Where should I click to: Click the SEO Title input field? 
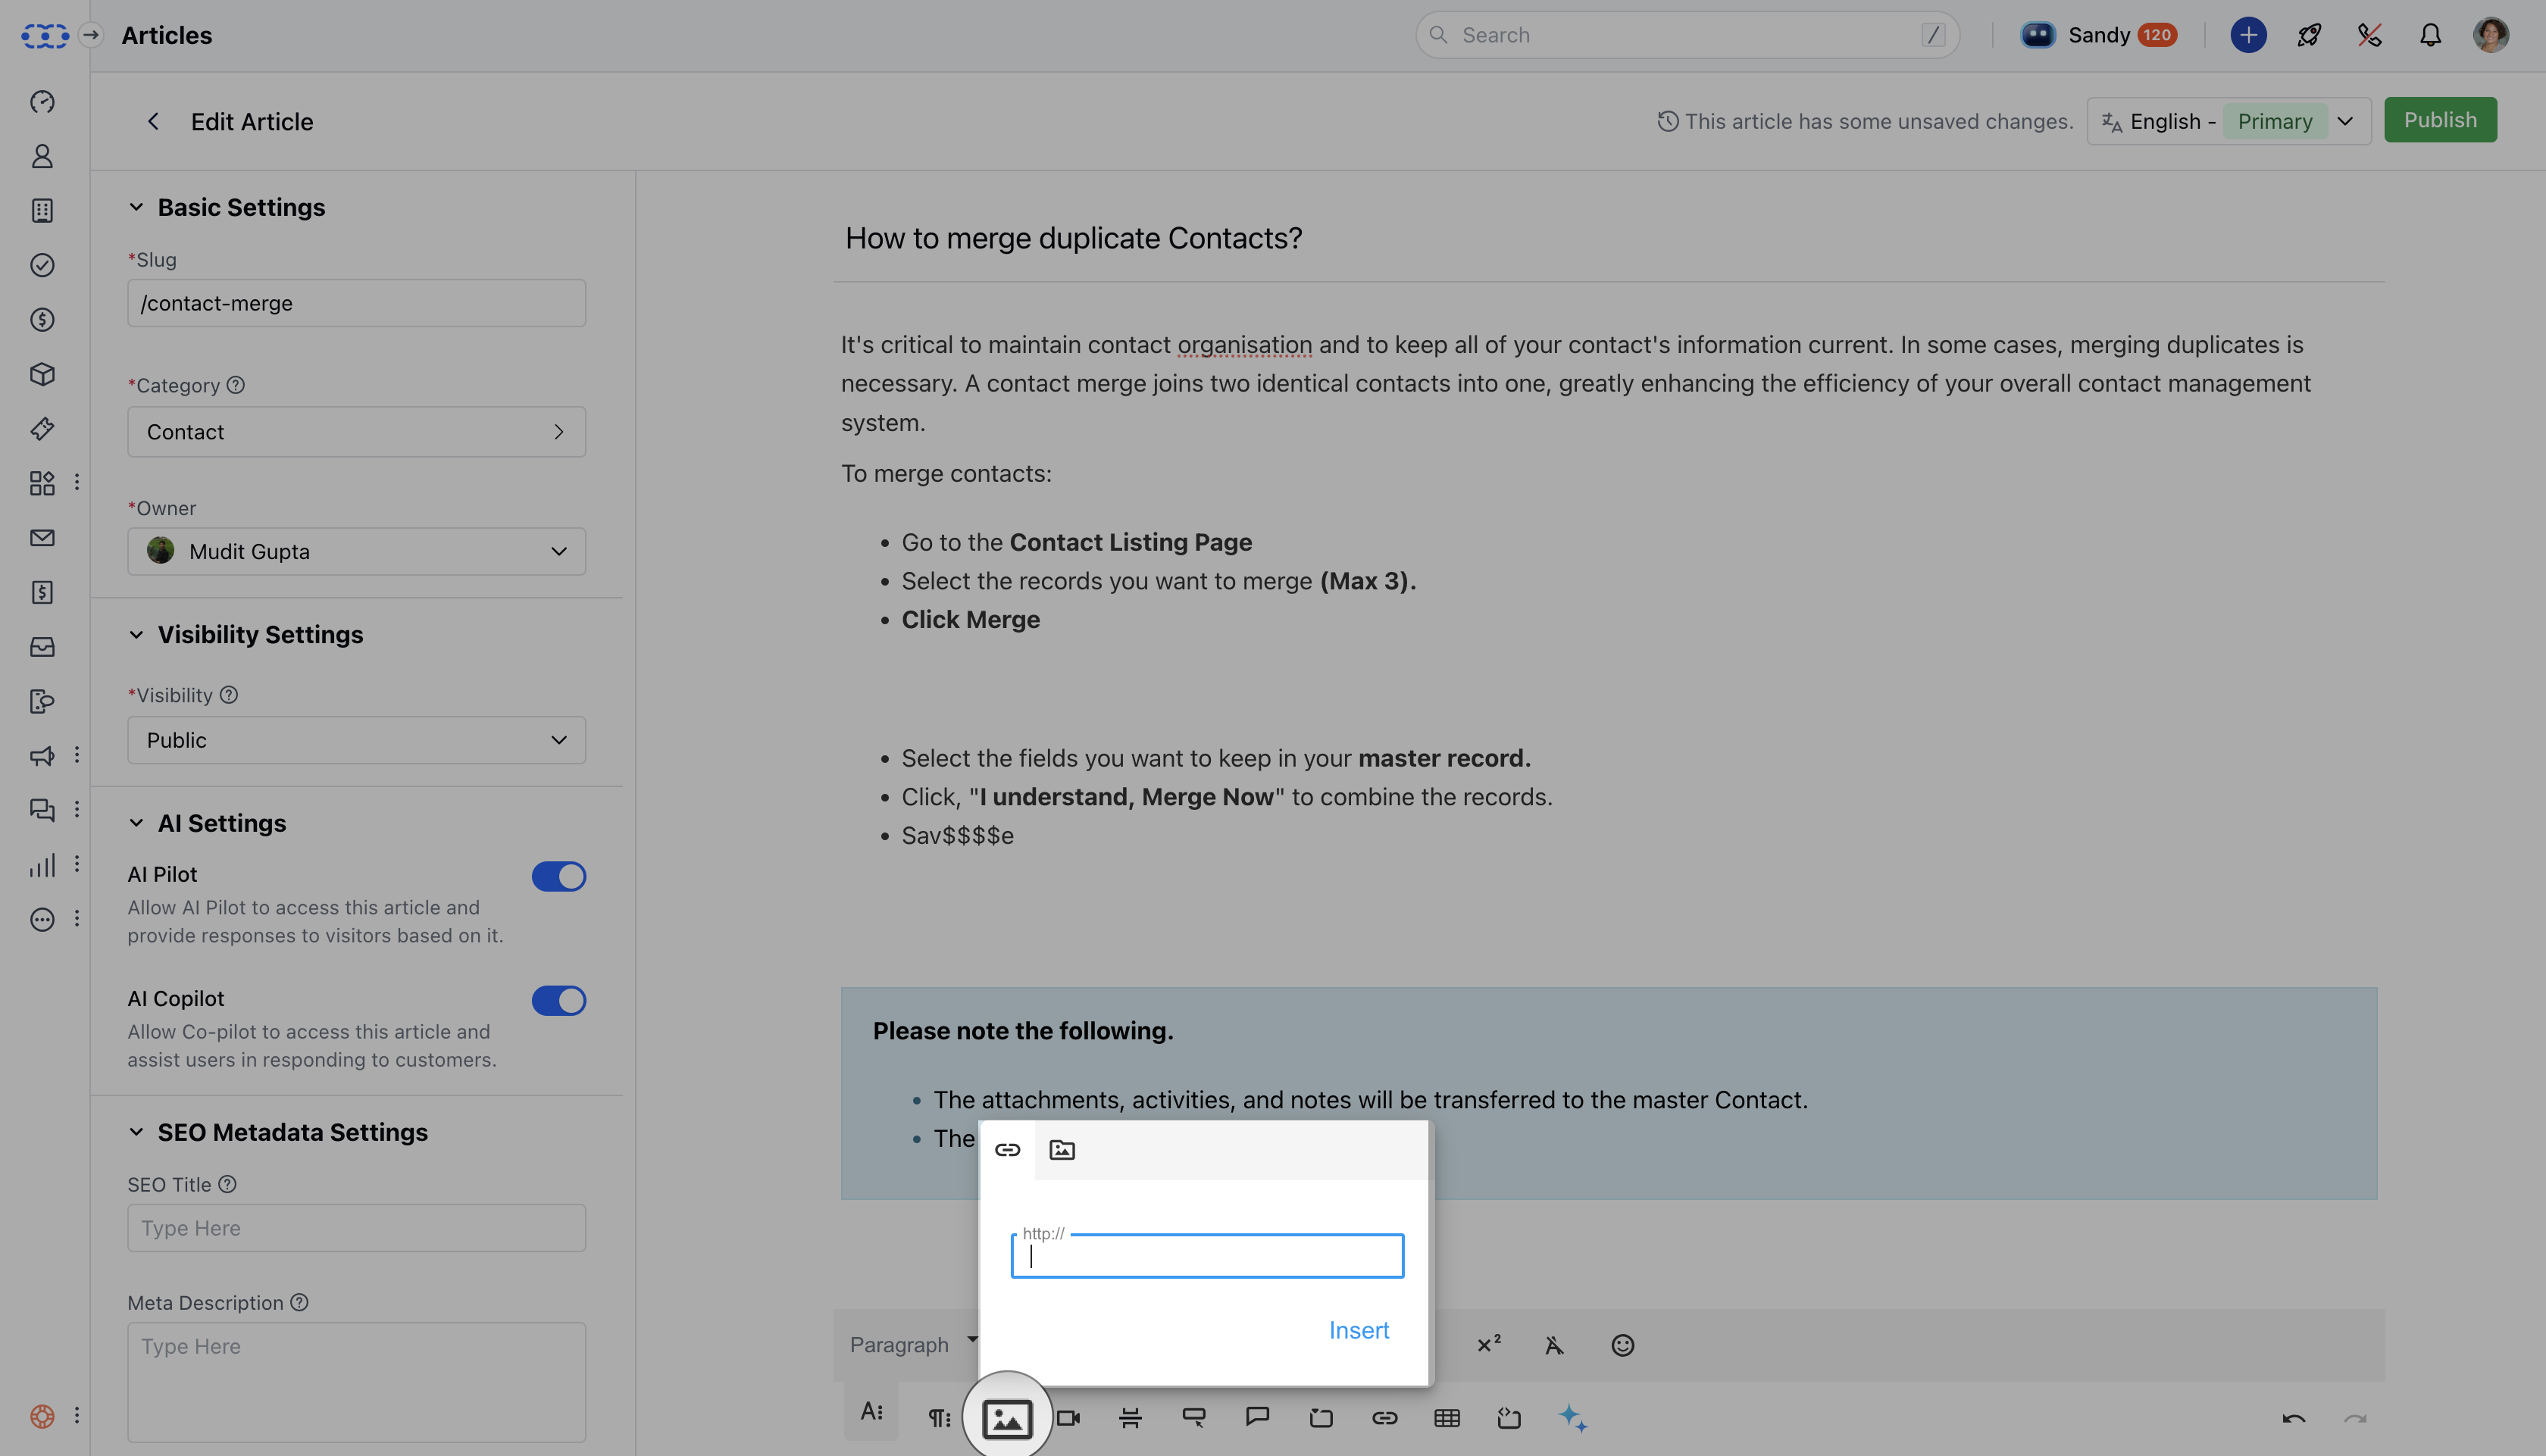click(x=356, y=1228)
